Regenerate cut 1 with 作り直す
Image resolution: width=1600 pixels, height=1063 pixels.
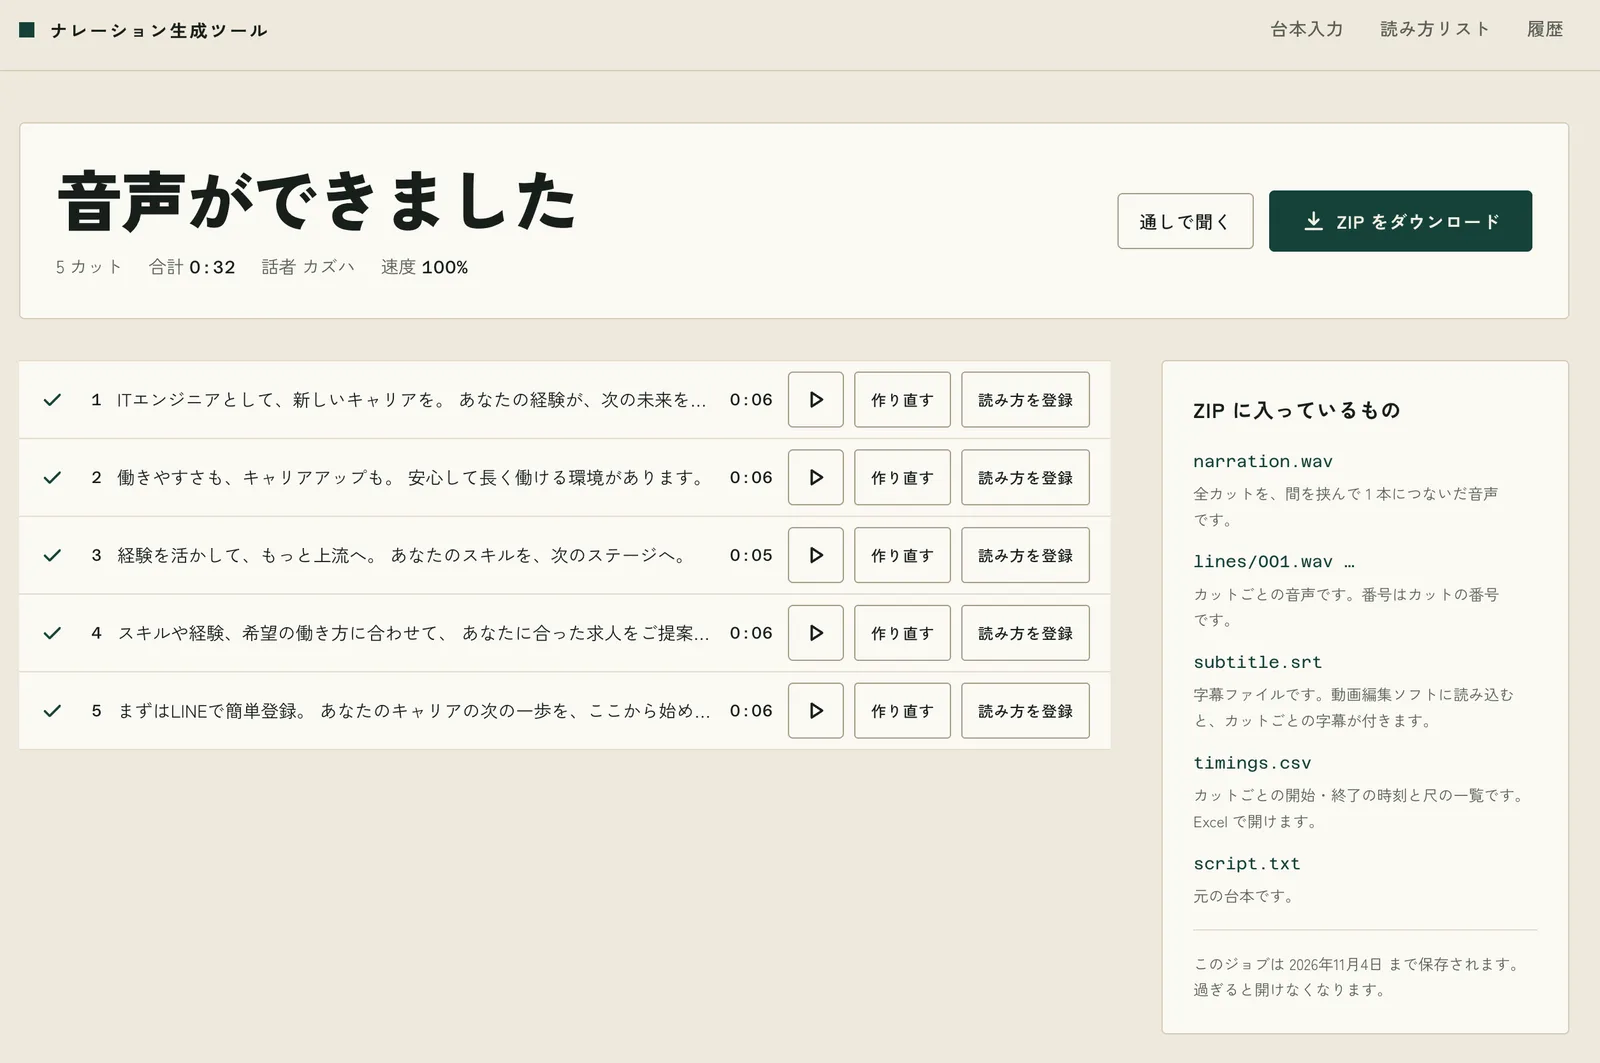click(902, 400)
